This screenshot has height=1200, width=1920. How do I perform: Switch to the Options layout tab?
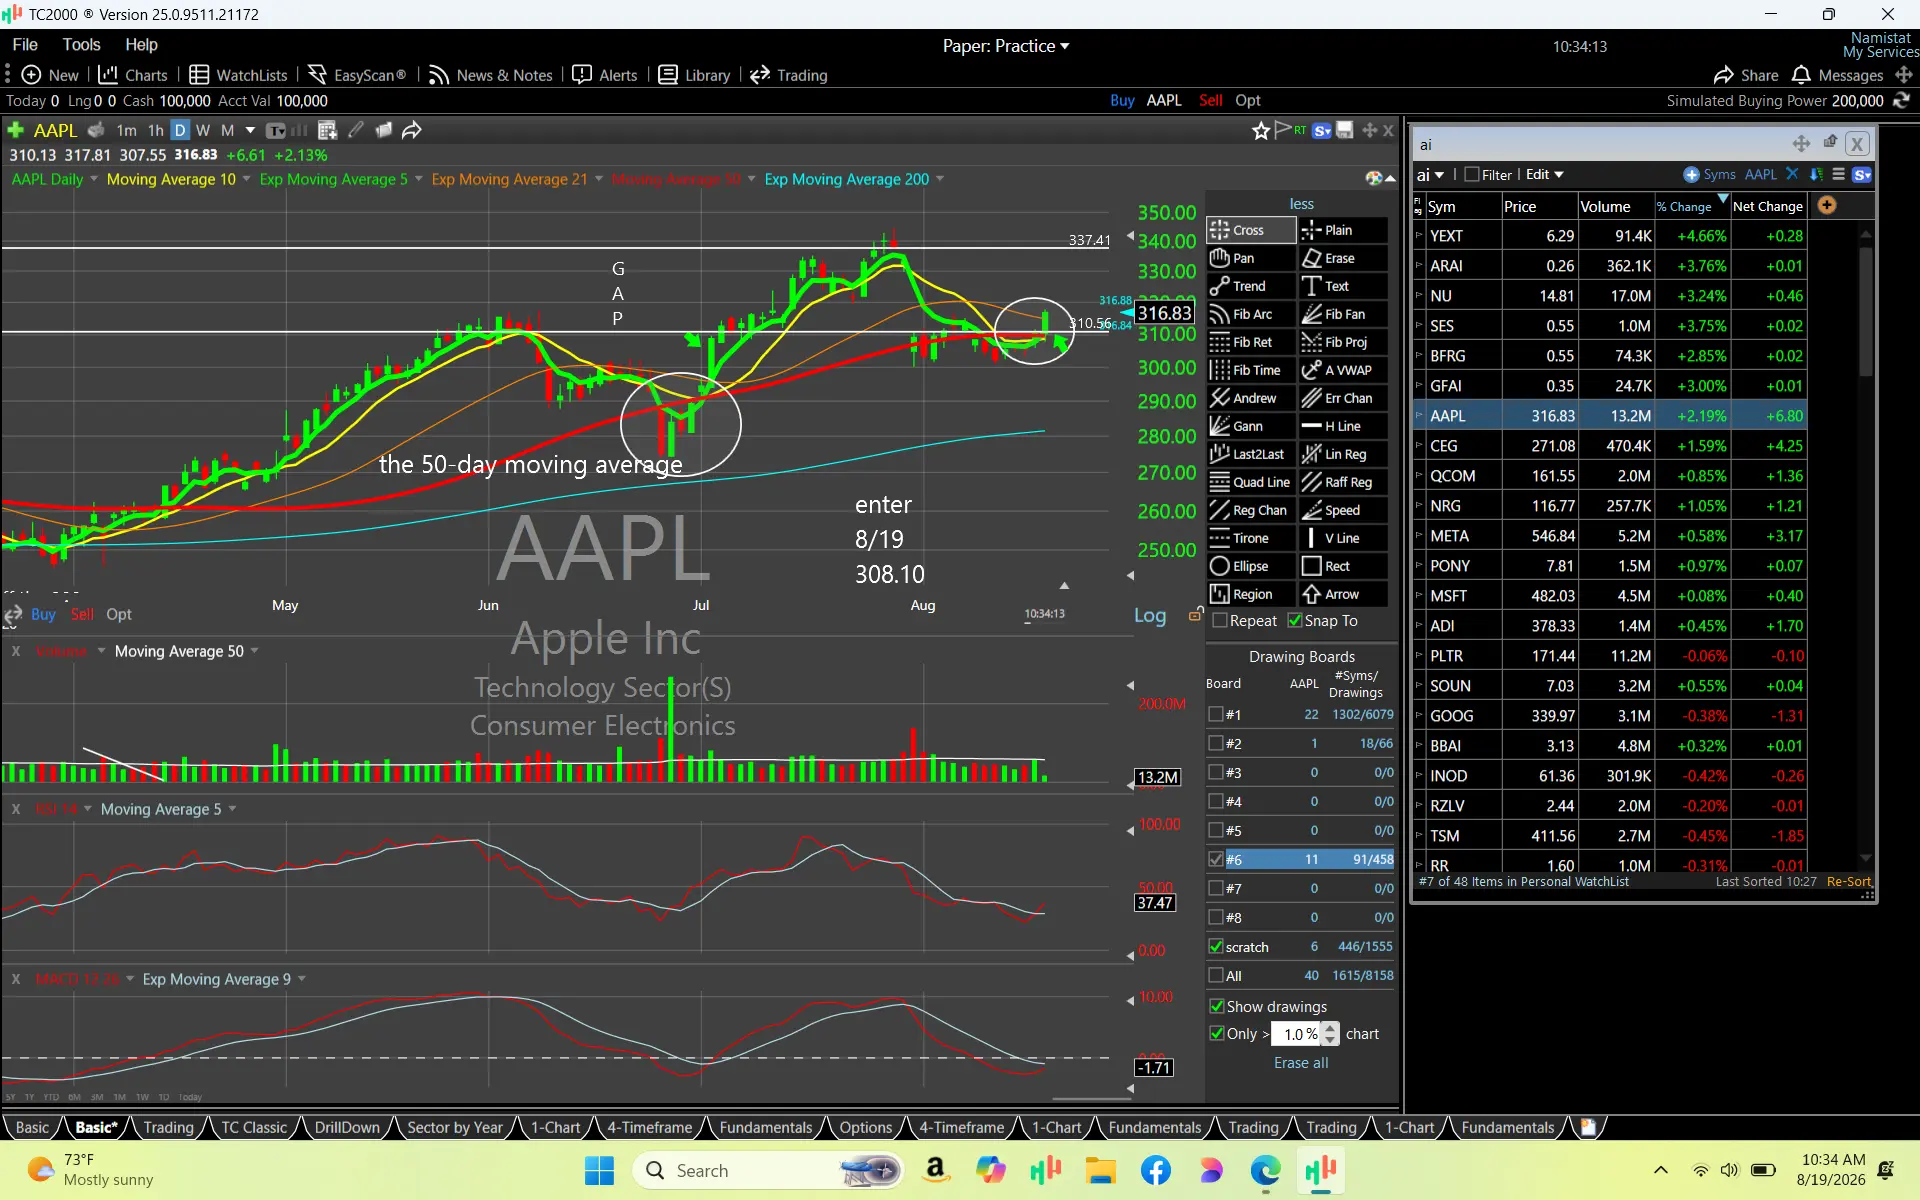pos(866,1127)
